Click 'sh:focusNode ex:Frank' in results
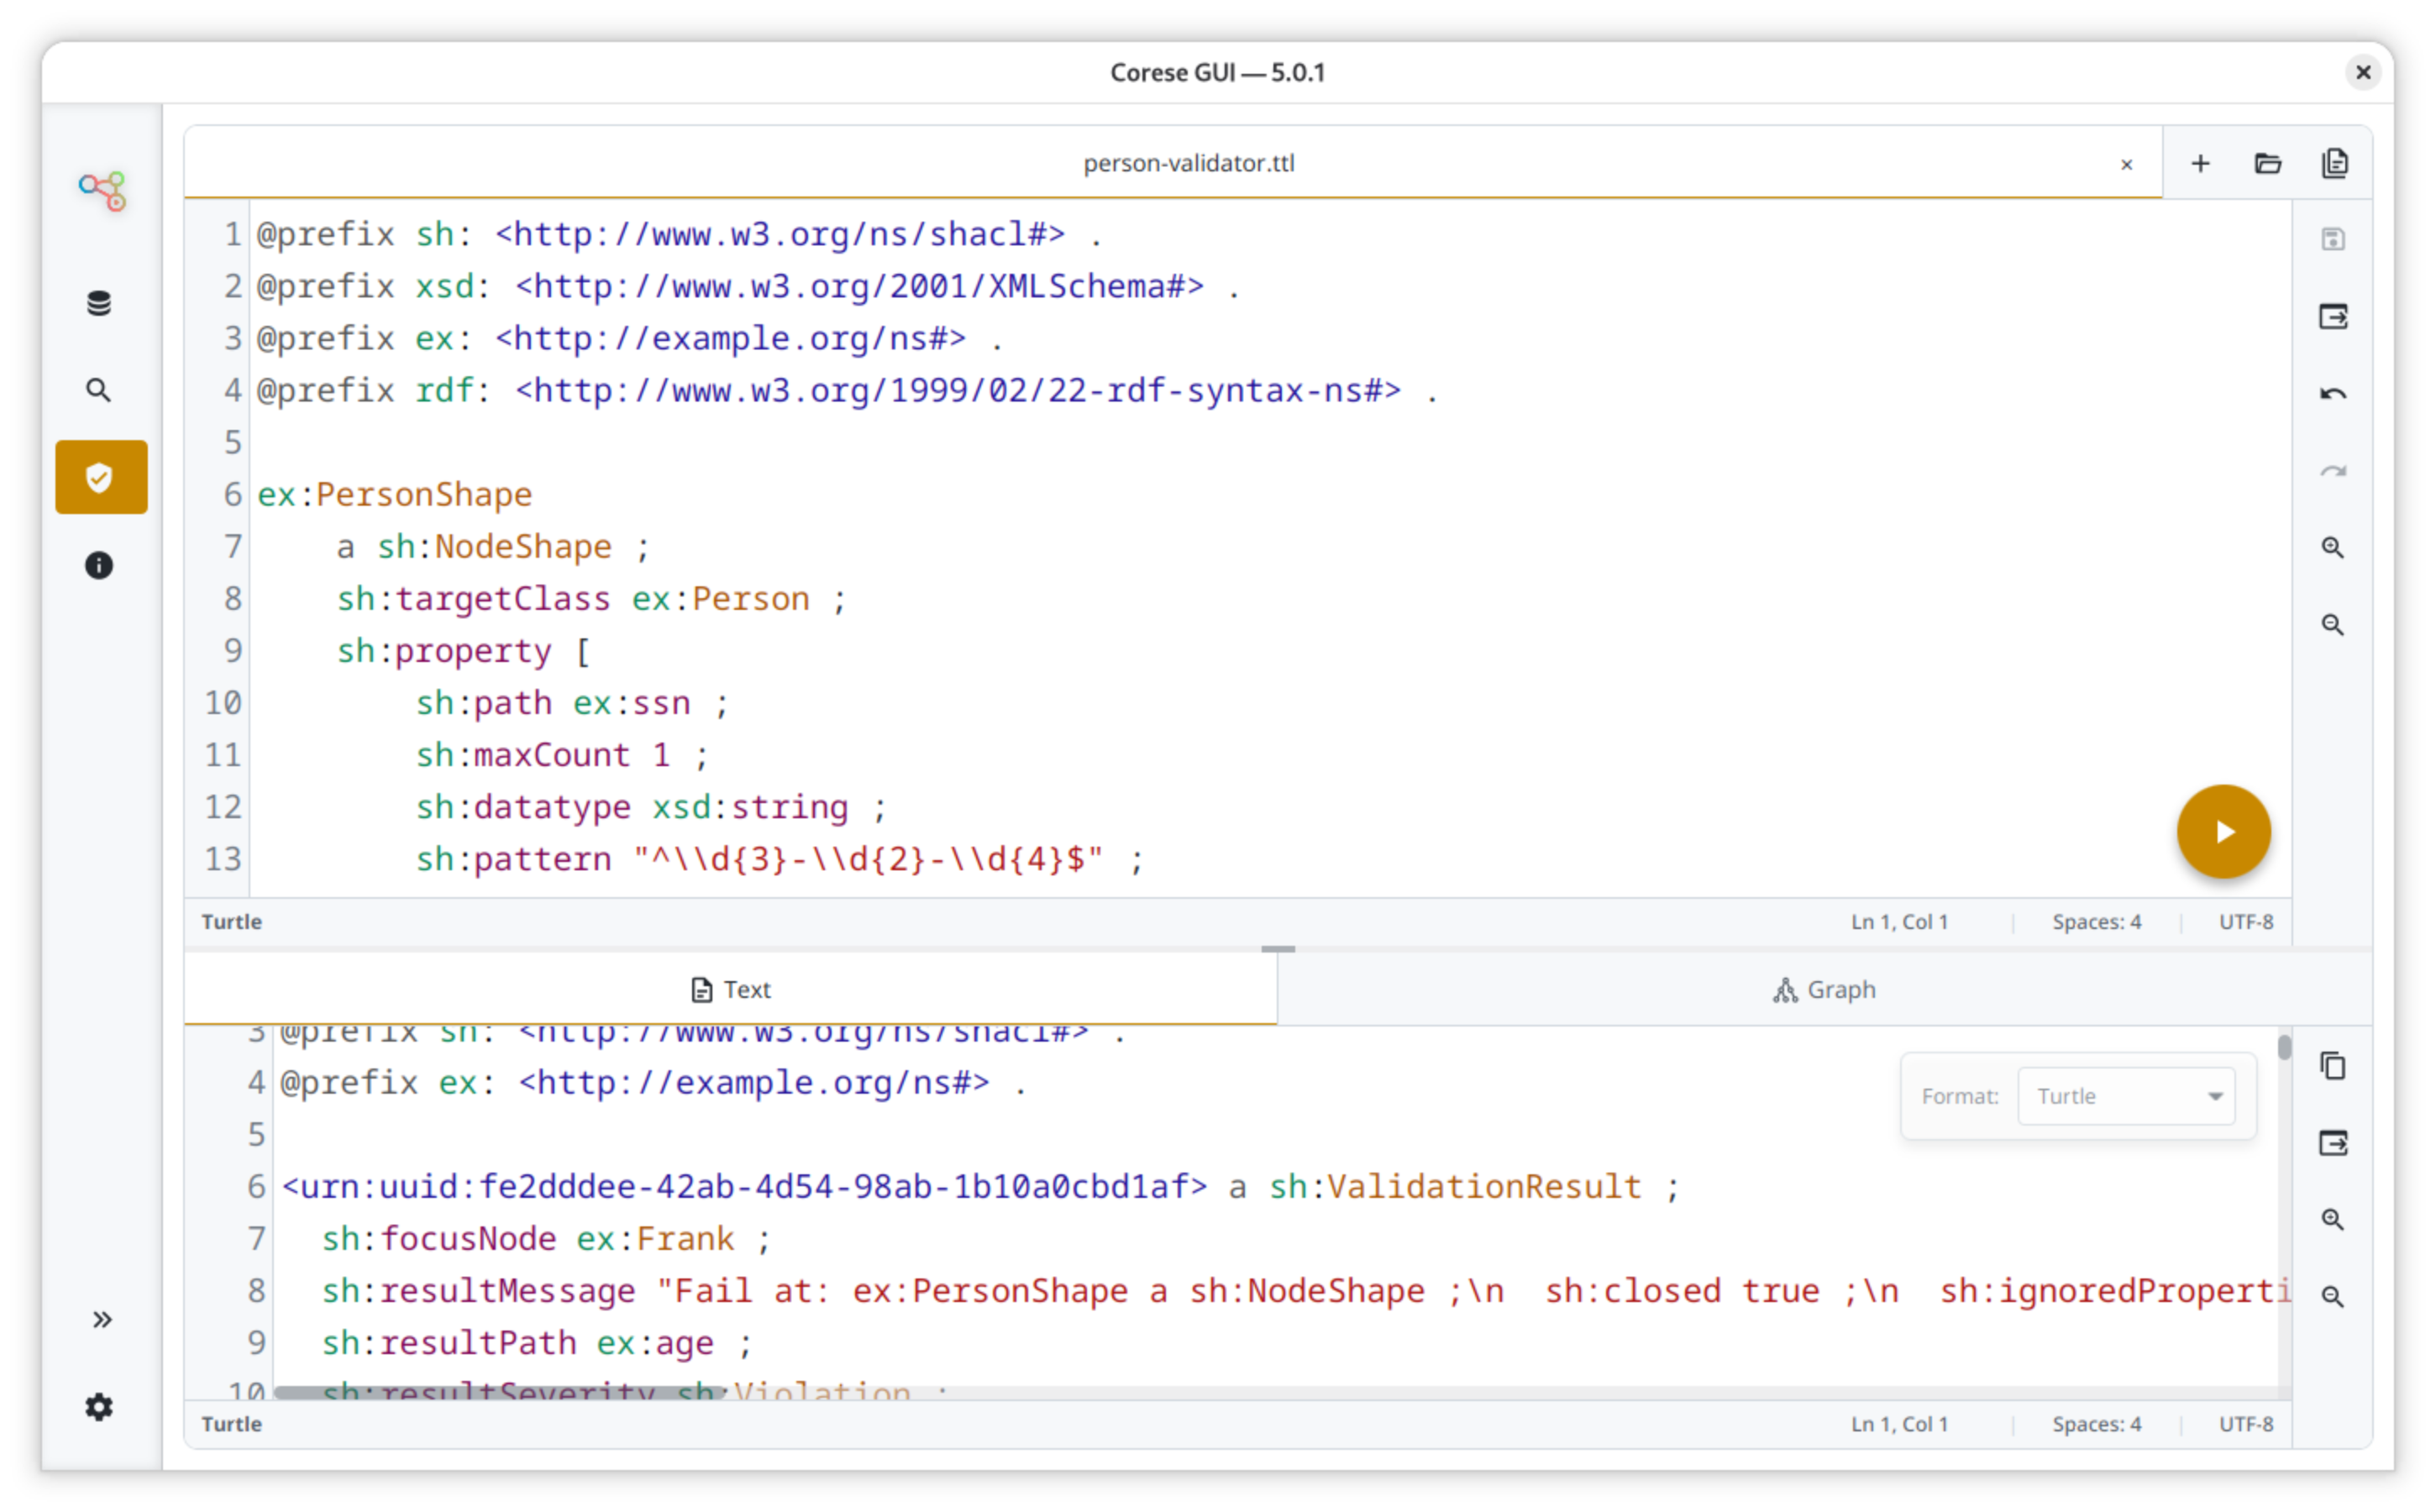The image size is (2436, 1512). coord(528,1238)
